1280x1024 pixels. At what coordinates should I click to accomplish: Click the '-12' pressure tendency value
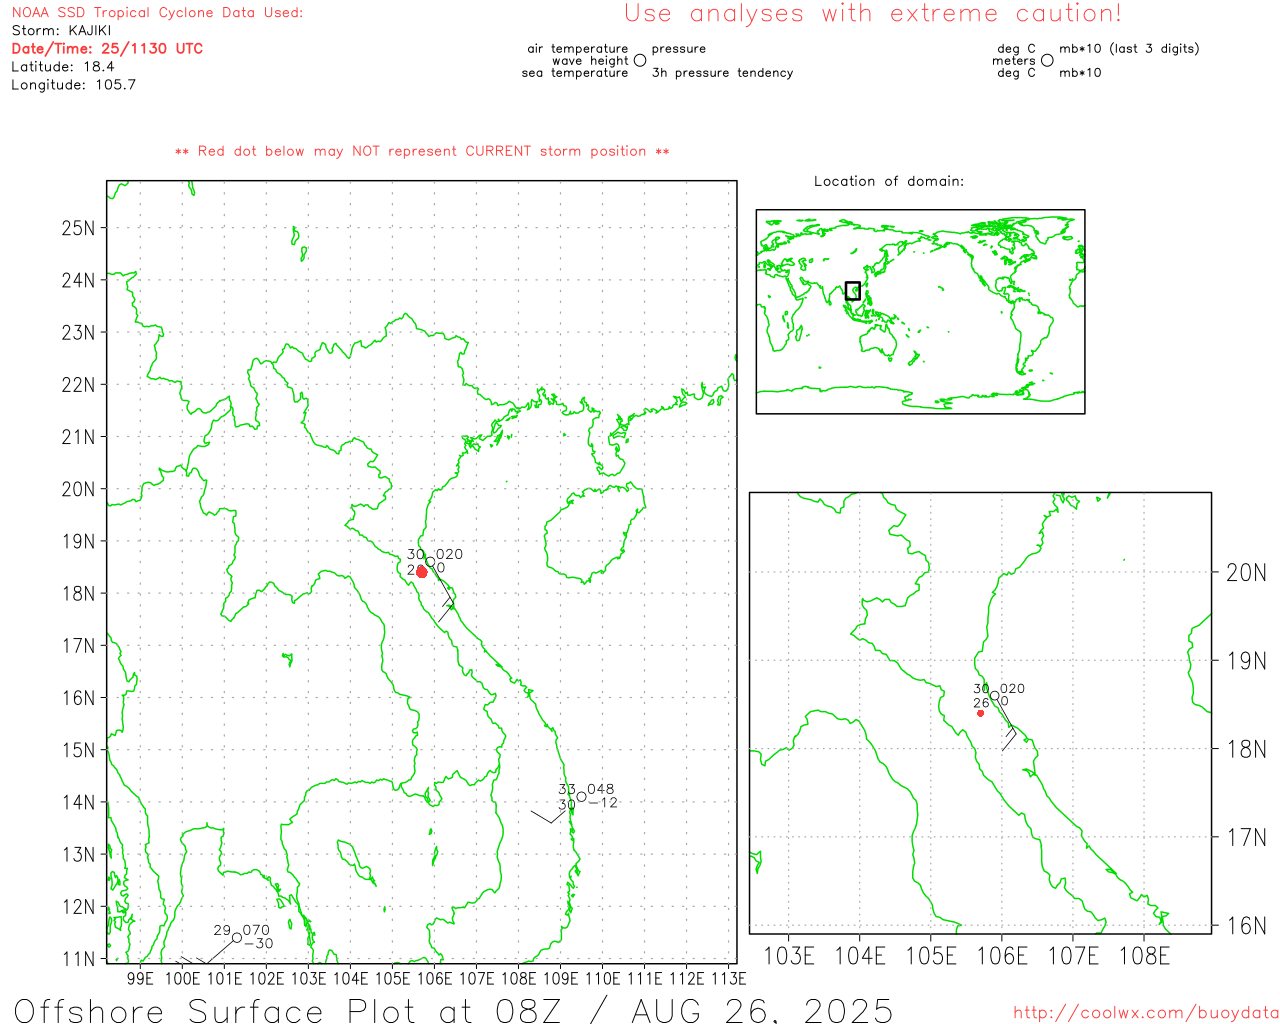coord(603,802)
